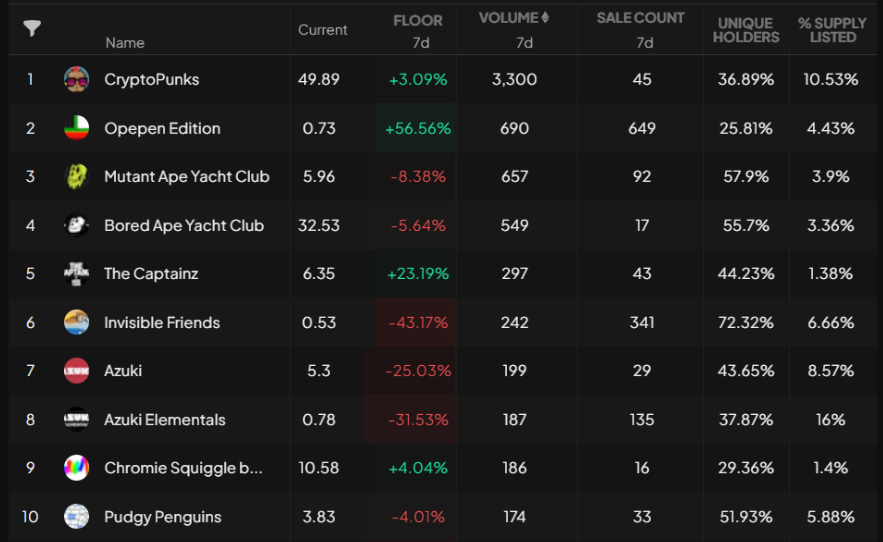Image resolution: width=883 pixels, height=542 pixels.
Task: Click Azuki Elementals supply listed 16%
Action: 831,420
